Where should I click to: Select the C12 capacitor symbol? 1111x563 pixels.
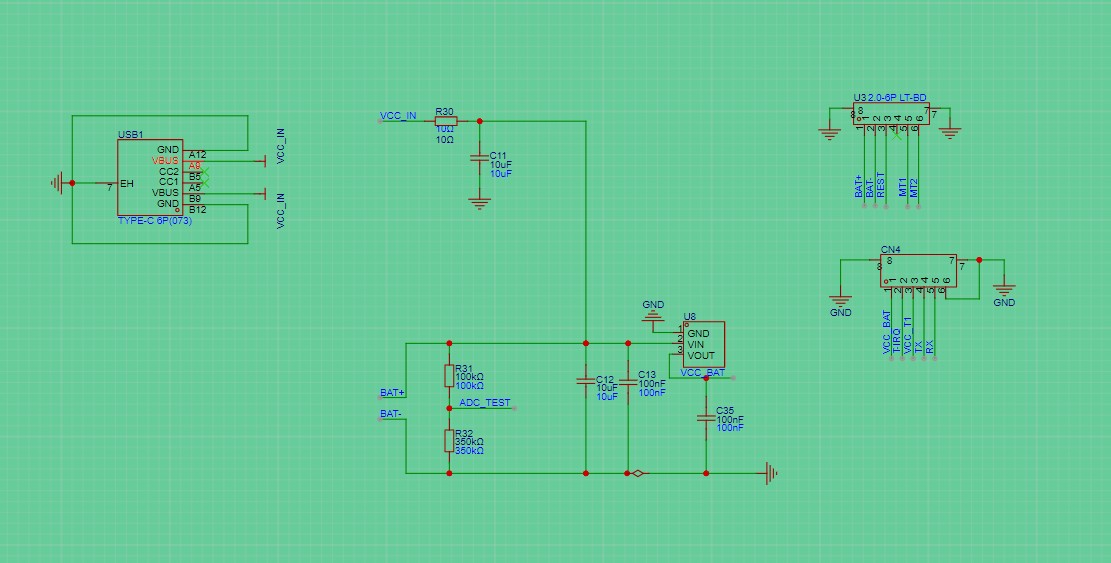point(585,381)
